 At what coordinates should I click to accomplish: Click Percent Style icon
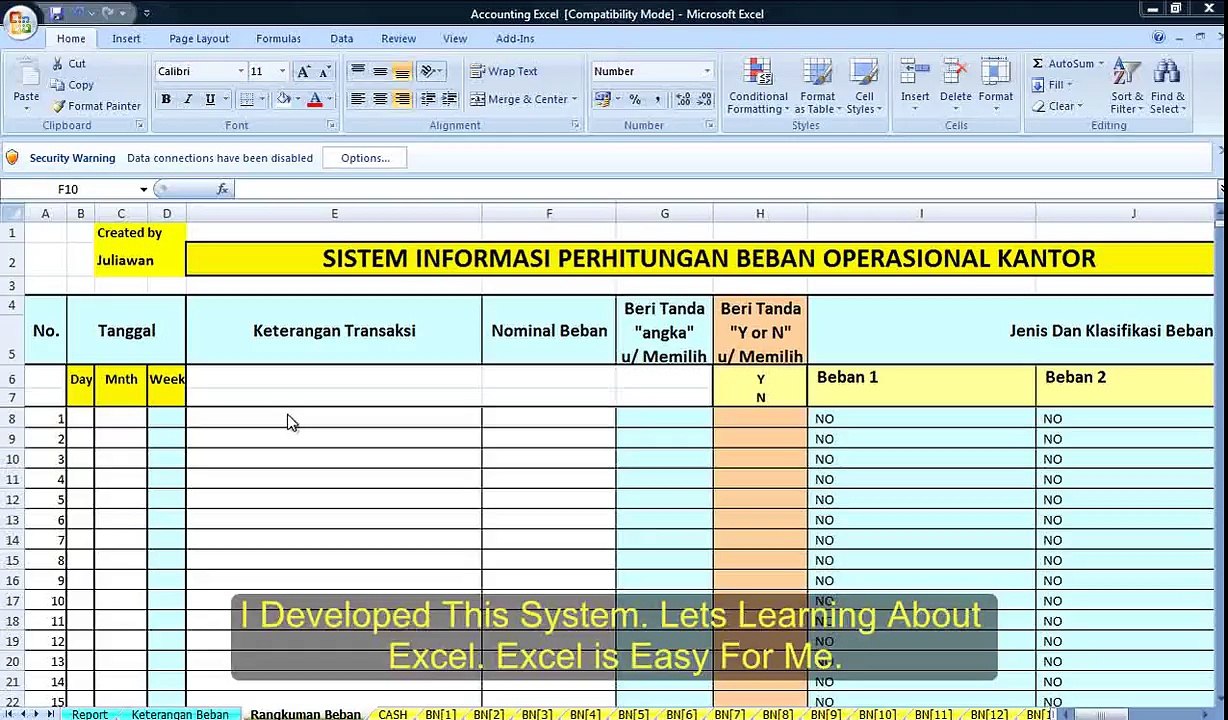(634, 99)
